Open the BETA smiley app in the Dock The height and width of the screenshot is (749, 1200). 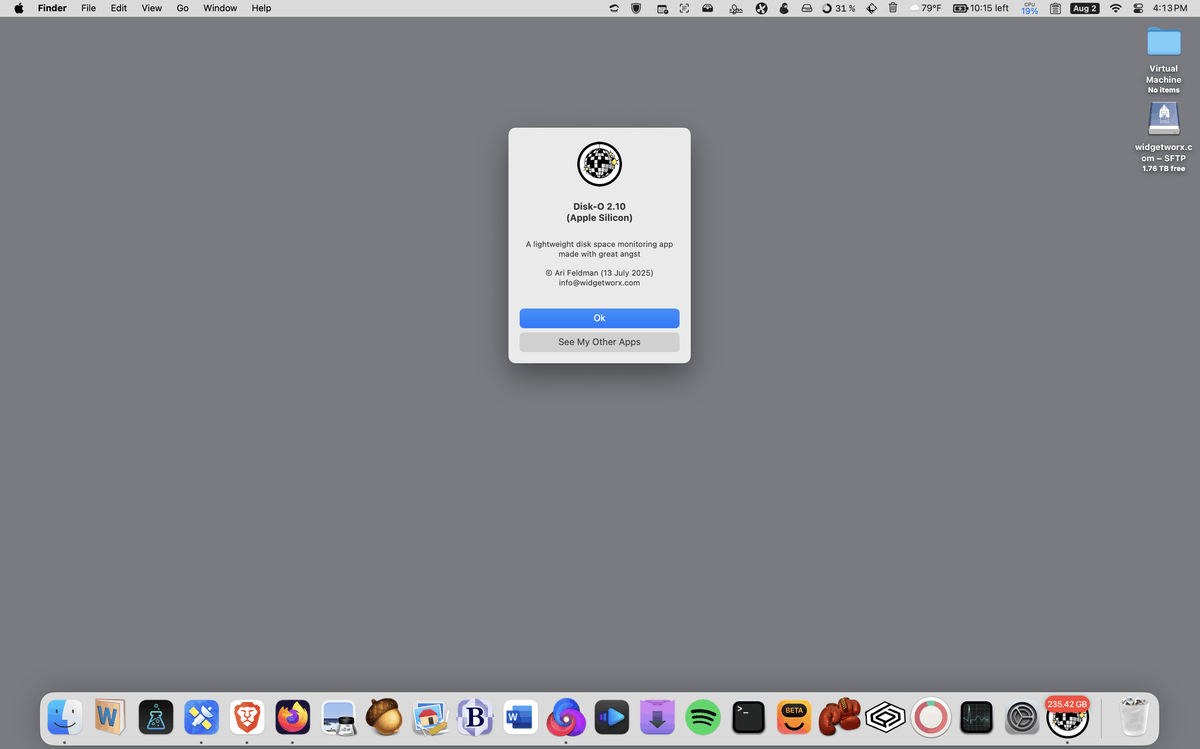coord(794,717)
